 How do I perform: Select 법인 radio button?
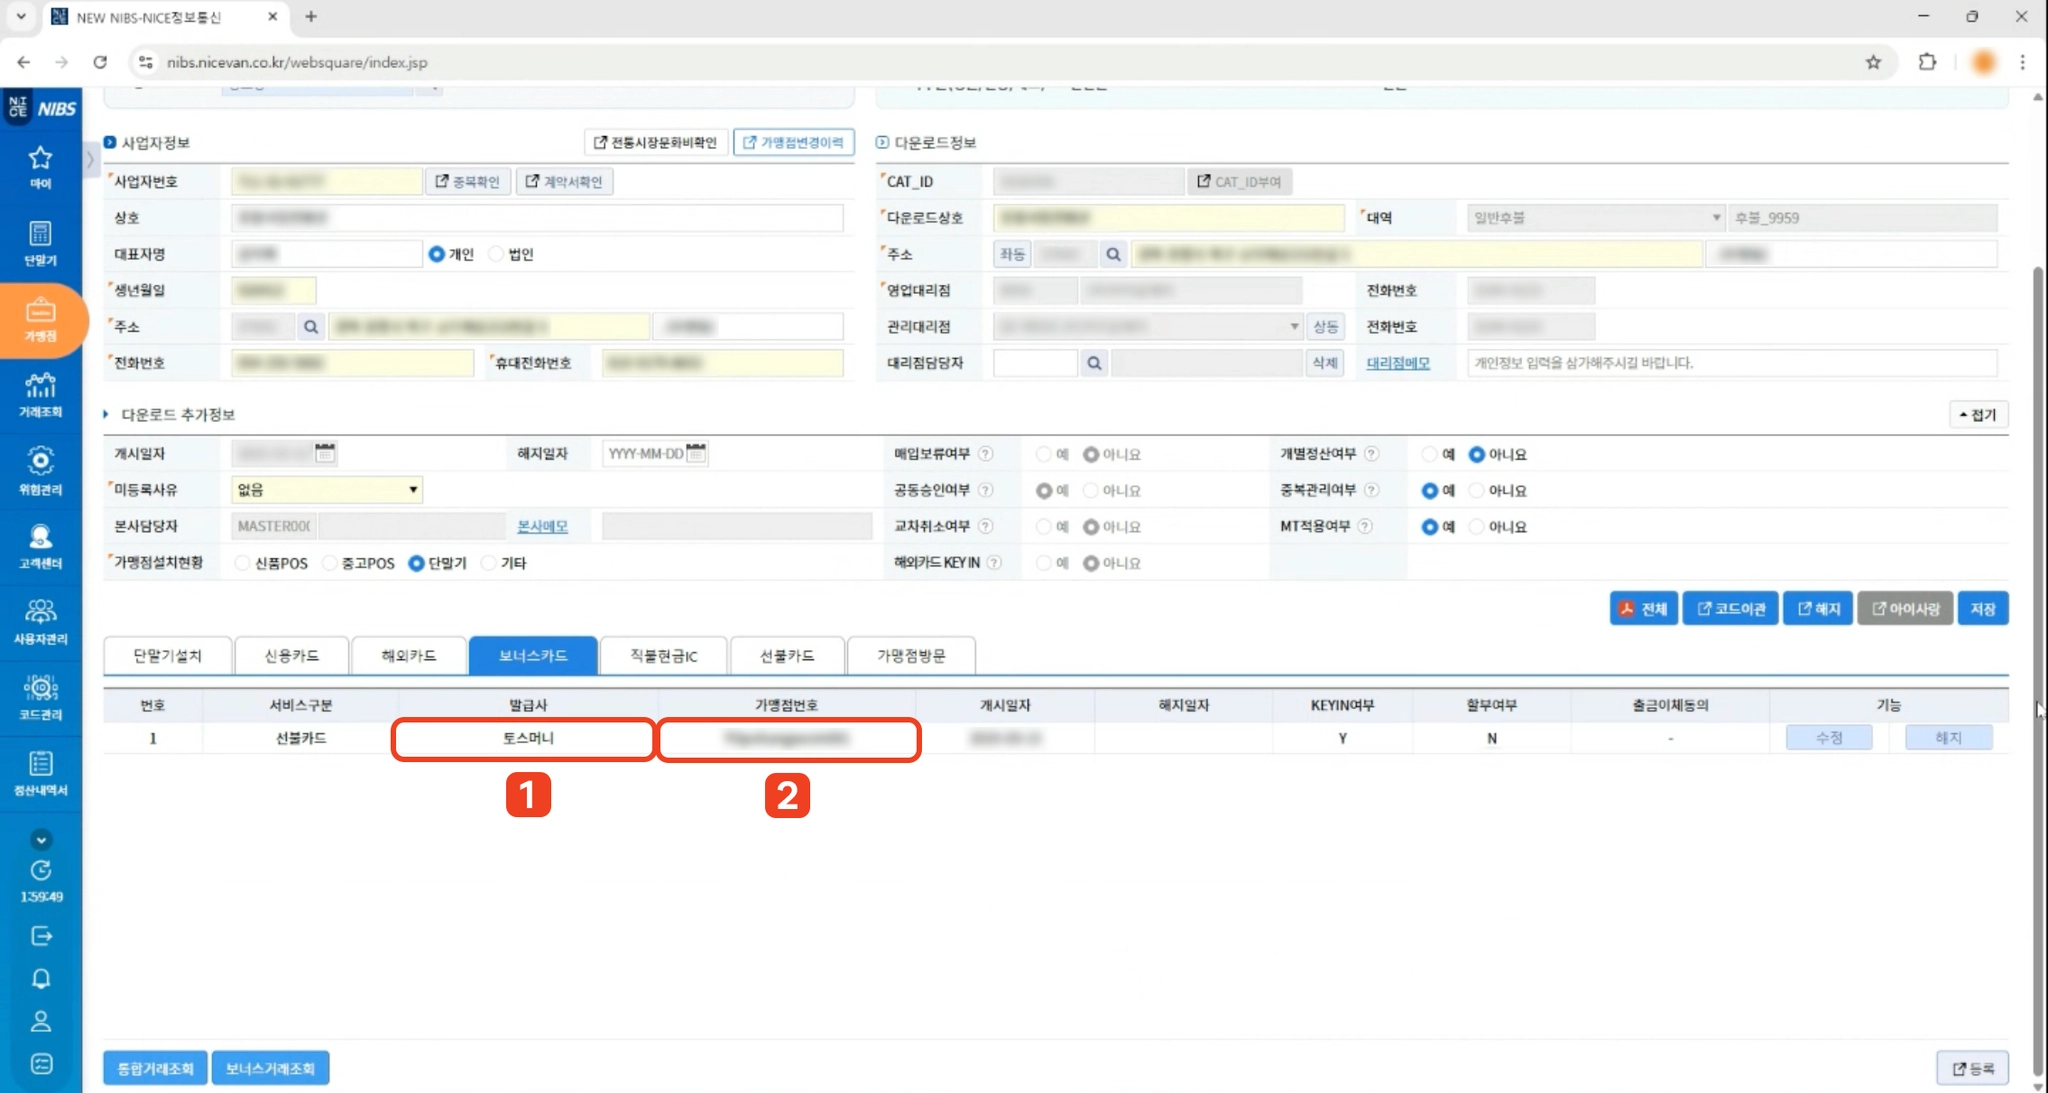tap(497, 254)
